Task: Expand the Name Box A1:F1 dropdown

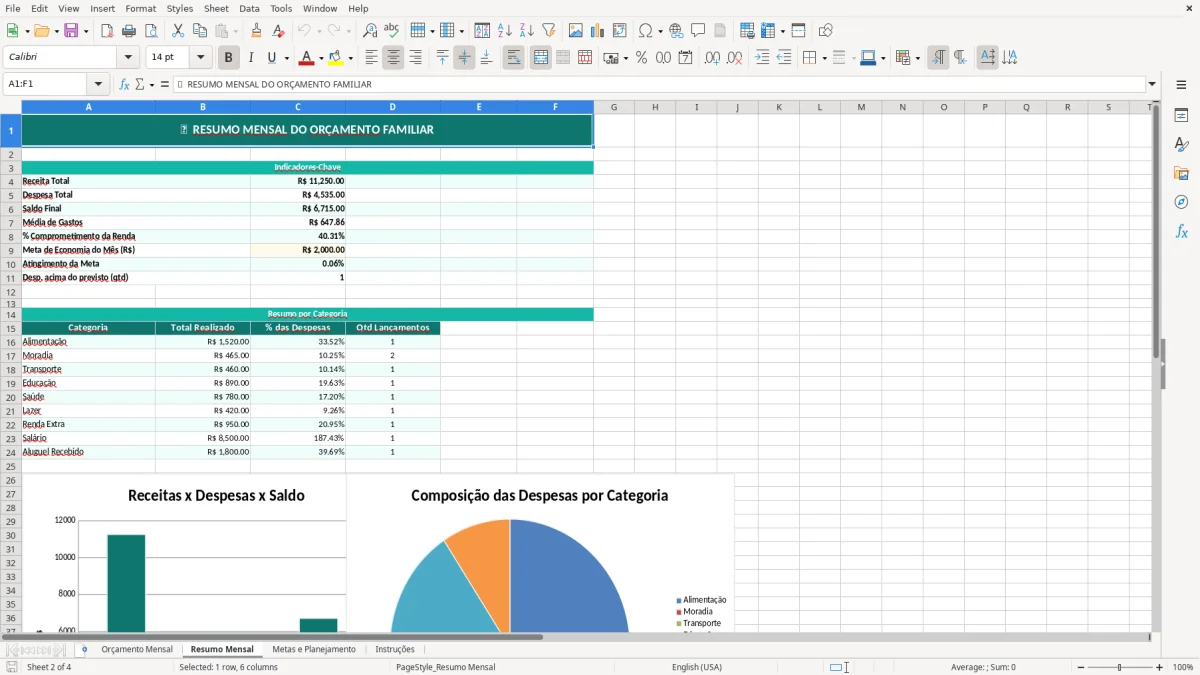Action: click(98, 84)
